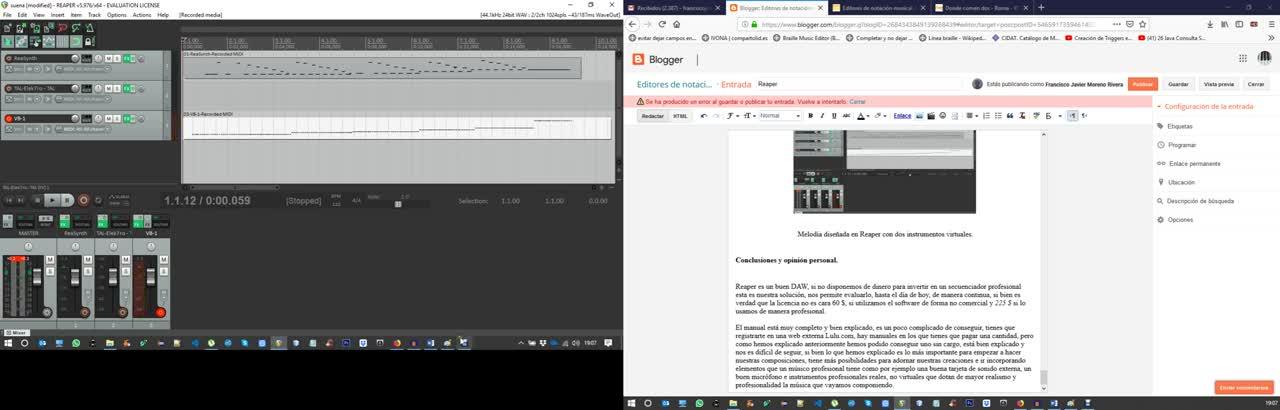
Task: Mute the ReaSynth track in track panel
Action: [x=108, y=59]
